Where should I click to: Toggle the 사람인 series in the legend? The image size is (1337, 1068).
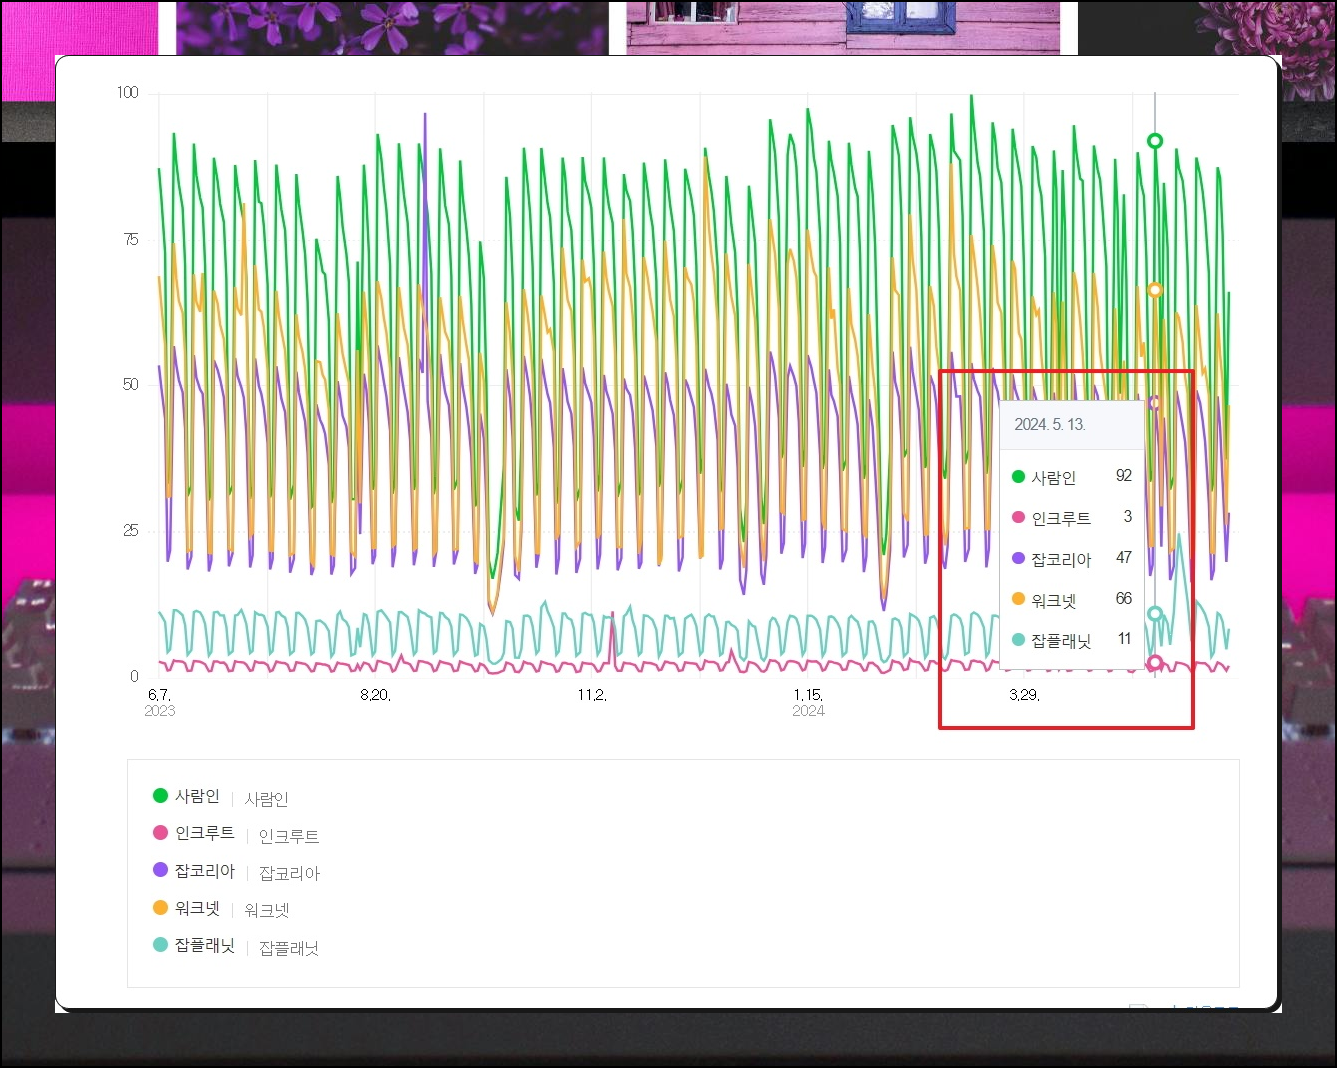click(x=186, y=796)
